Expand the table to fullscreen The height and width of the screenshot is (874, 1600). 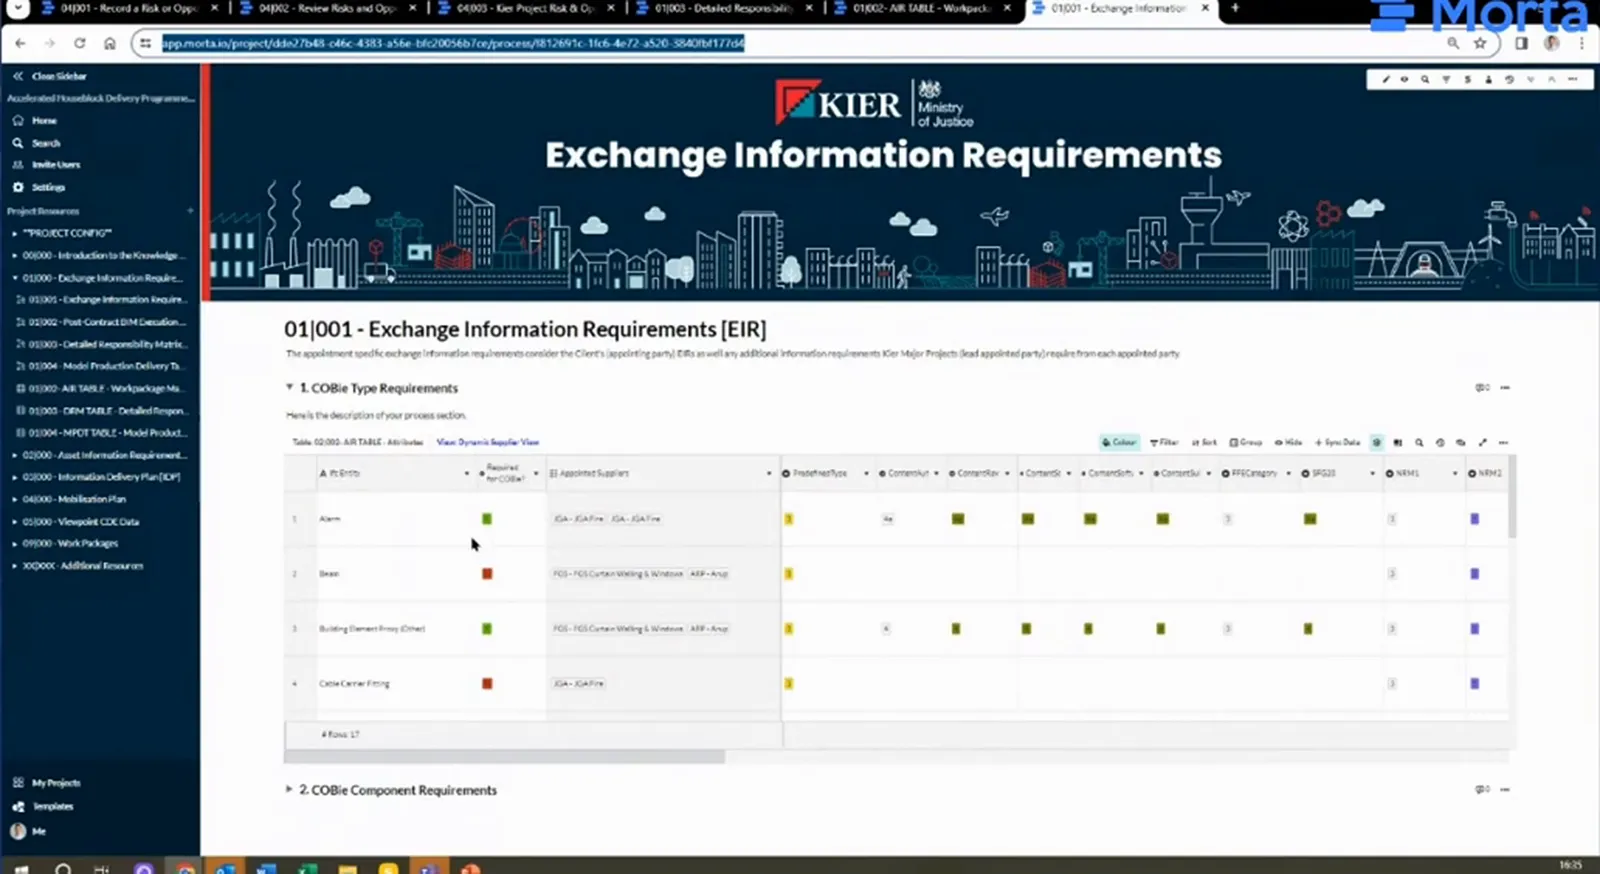click(1482, 442)
